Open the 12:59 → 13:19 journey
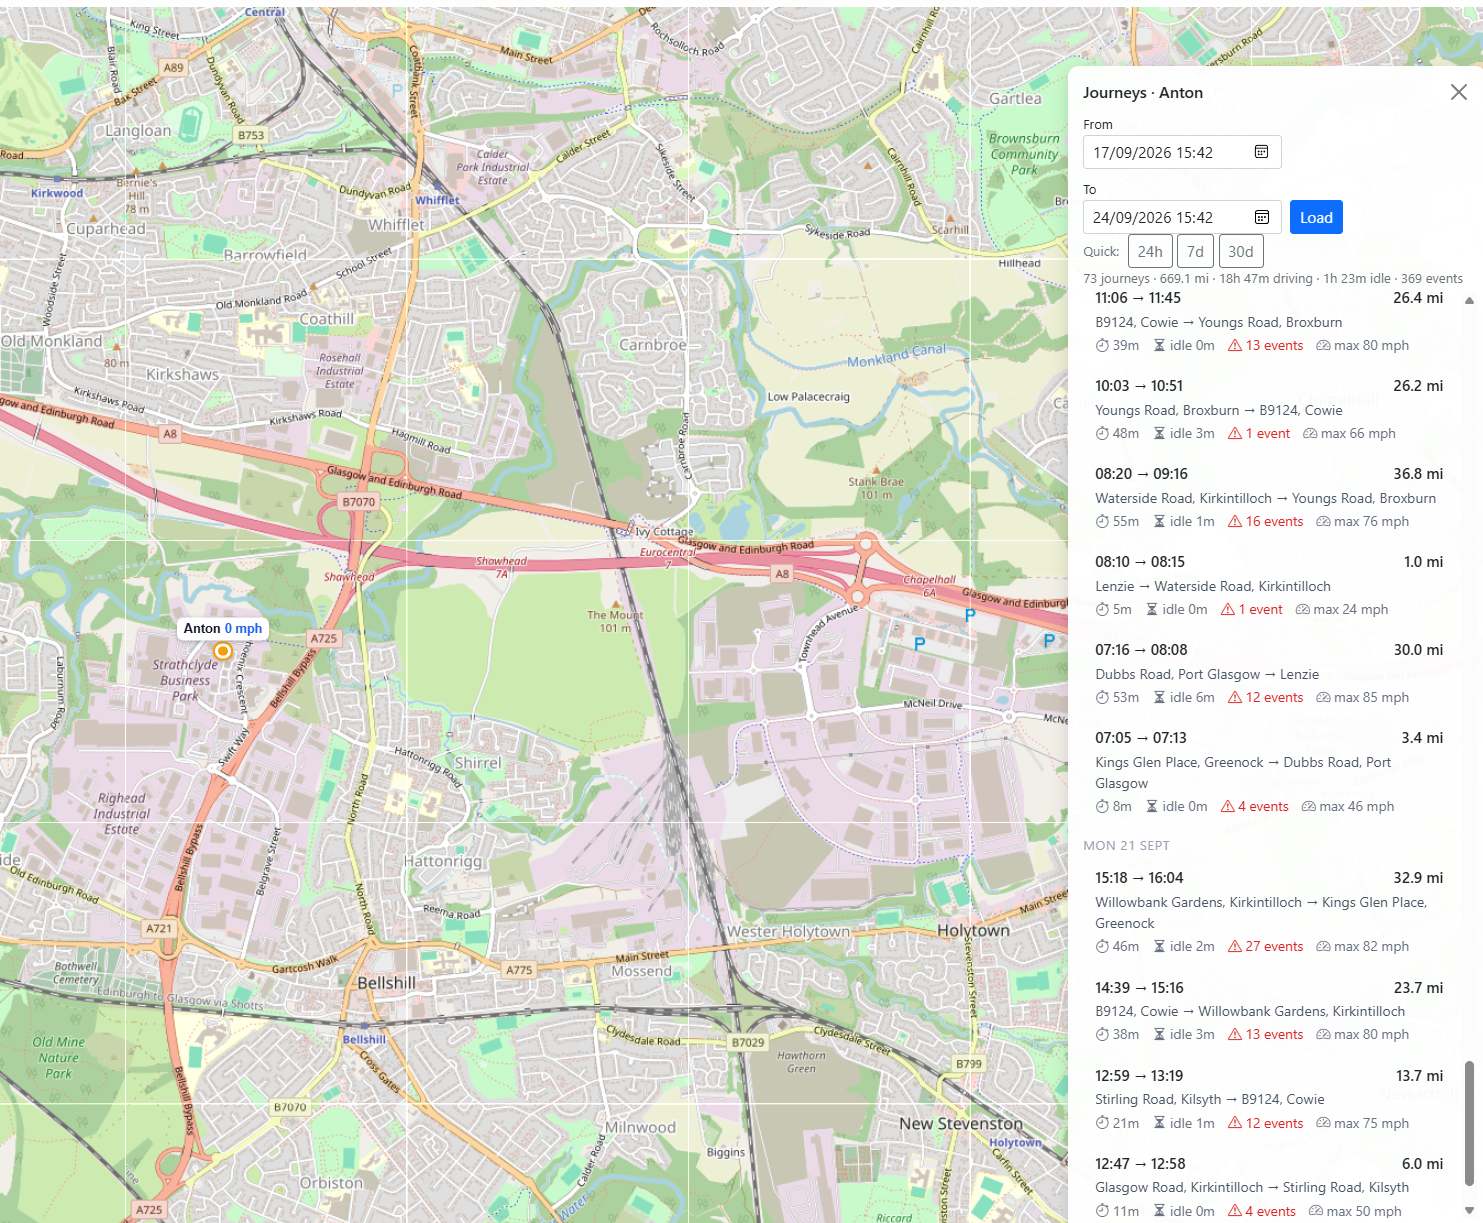 (1269, 1099)
